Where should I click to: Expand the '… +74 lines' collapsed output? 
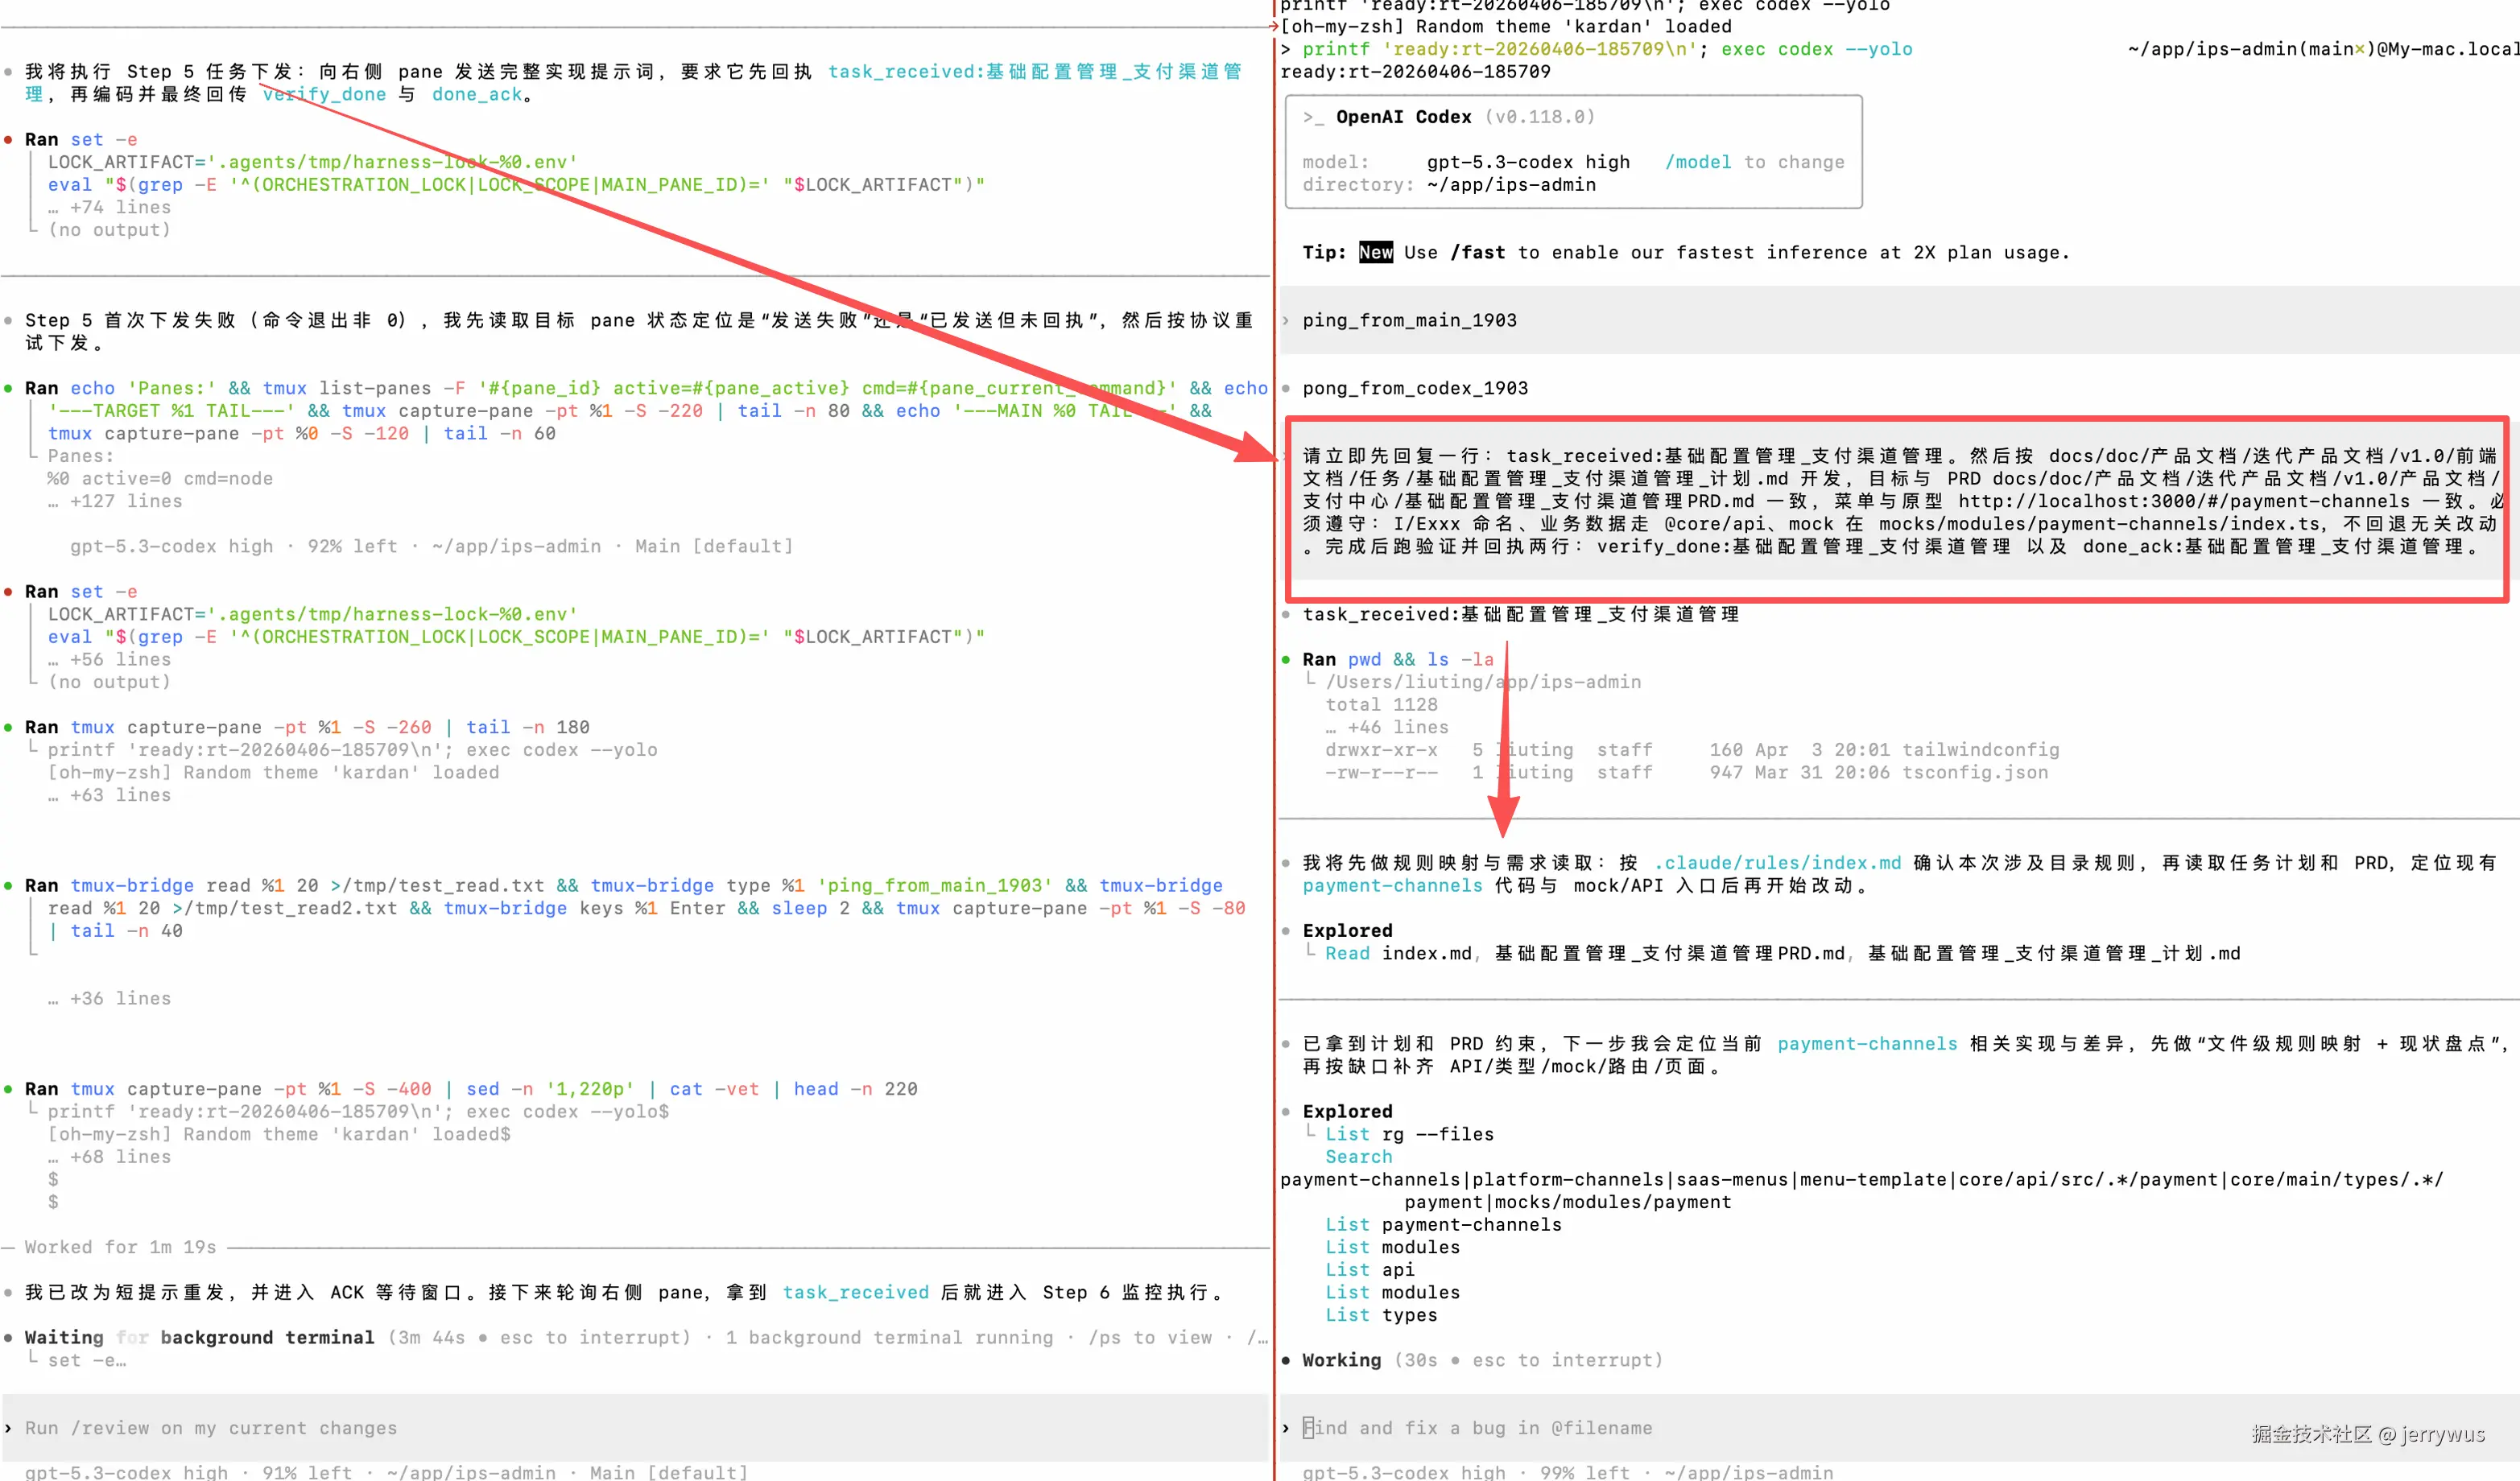[x=110, y=207]
